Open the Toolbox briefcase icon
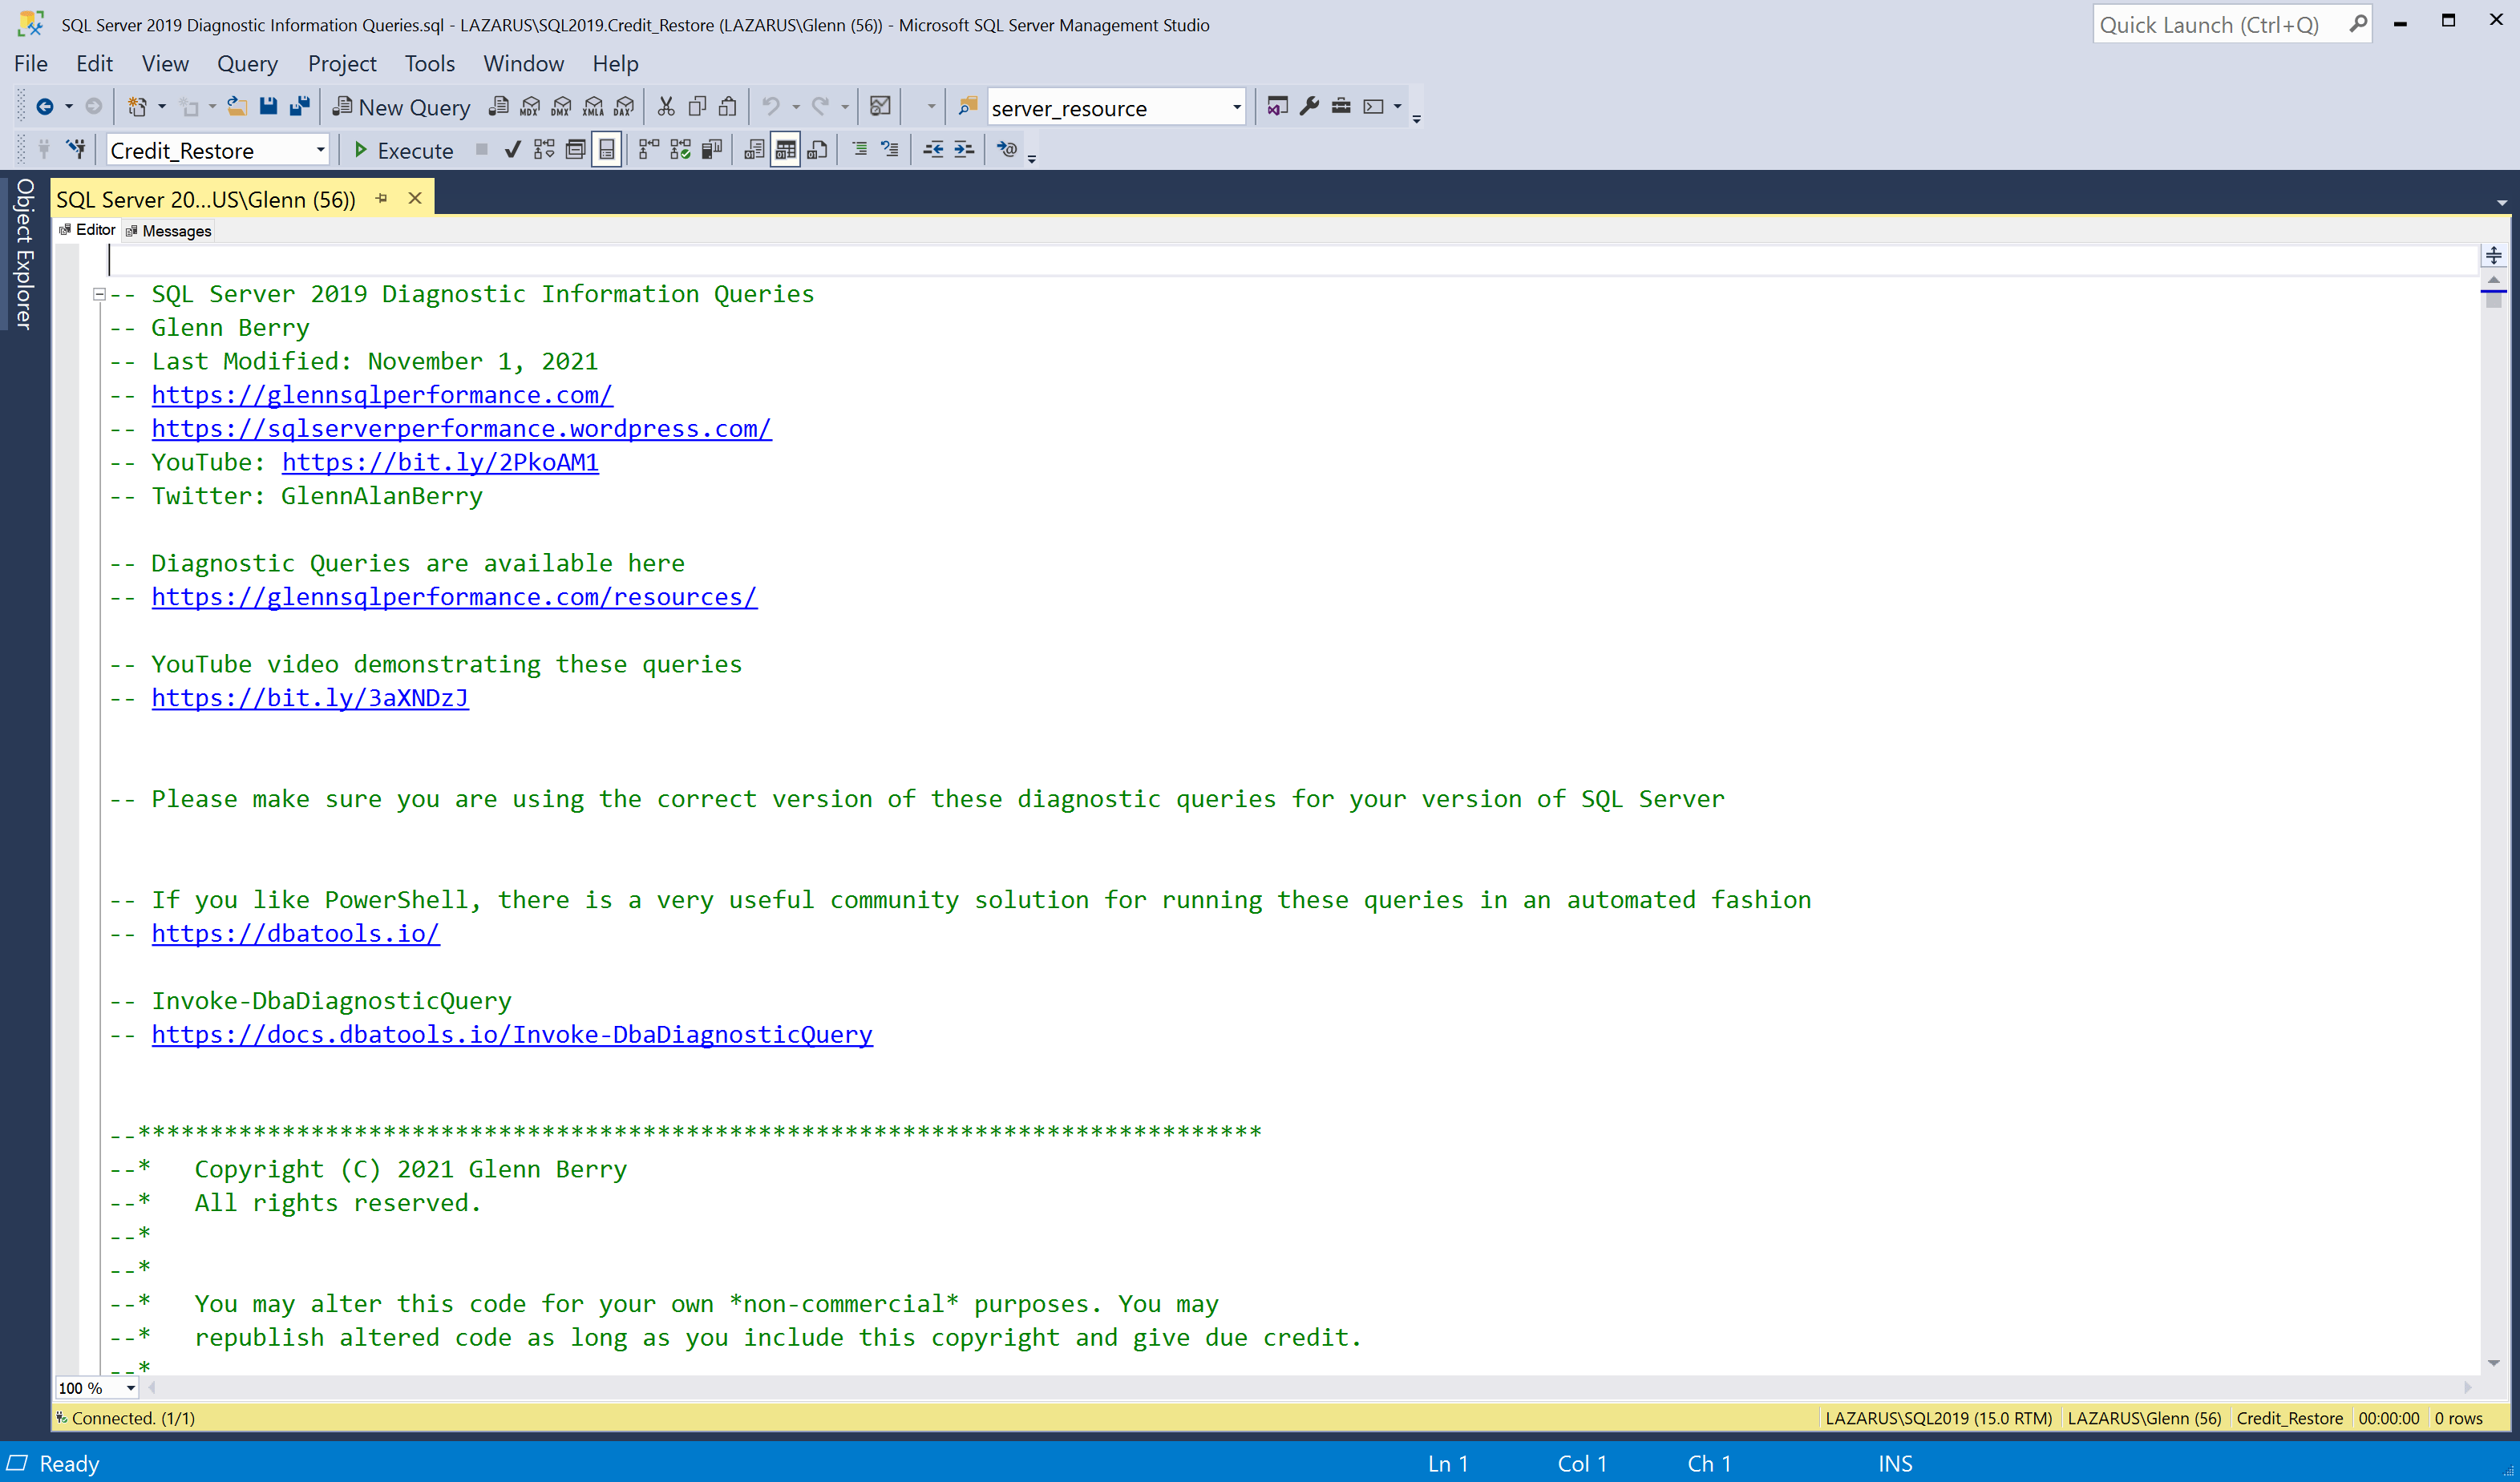2520x1482 pixels. (1341, 107)
